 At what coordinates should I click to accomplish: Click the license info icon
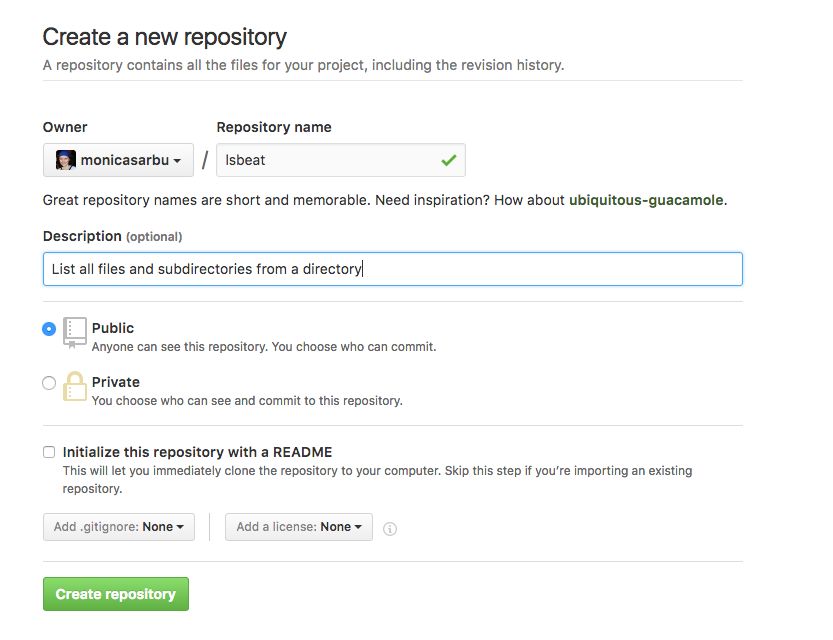[x=389, y=528]
